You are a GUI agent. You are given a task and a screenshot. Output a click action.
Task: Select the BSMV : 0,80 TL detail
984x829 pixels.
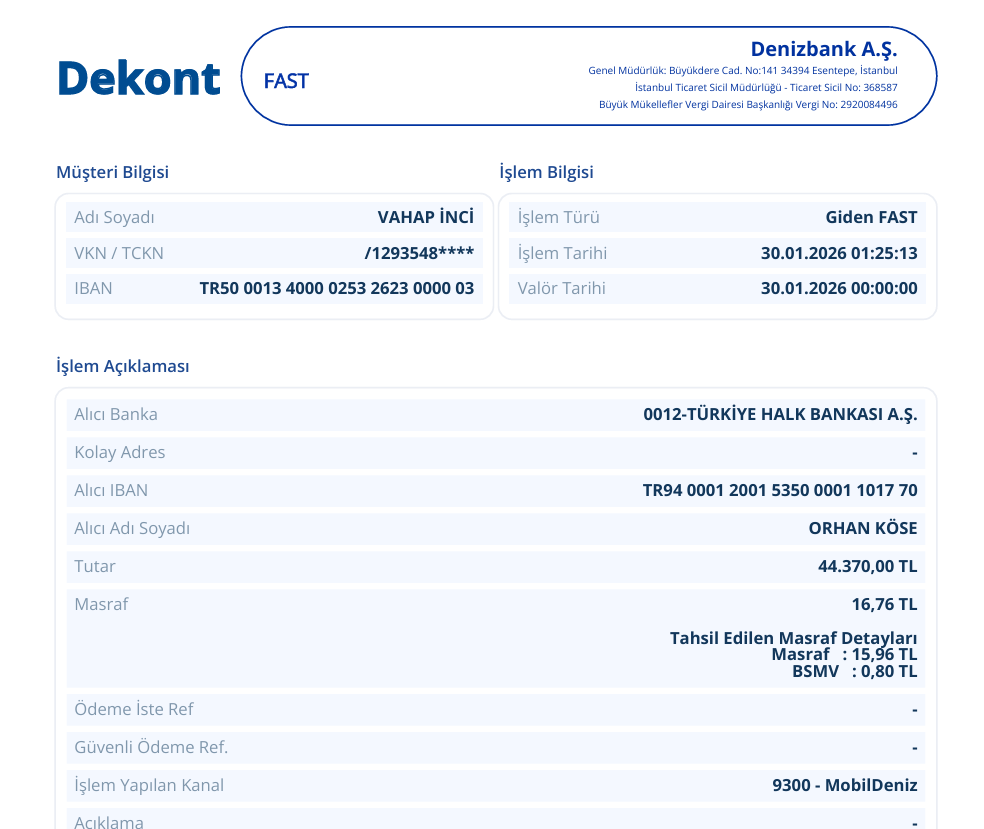[854, 671]
